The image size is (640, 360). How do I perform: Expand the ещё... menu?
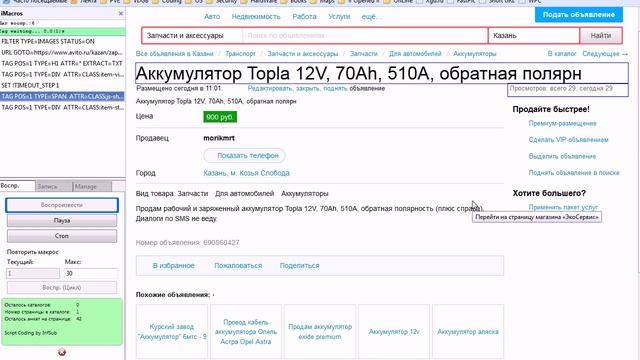371,17
